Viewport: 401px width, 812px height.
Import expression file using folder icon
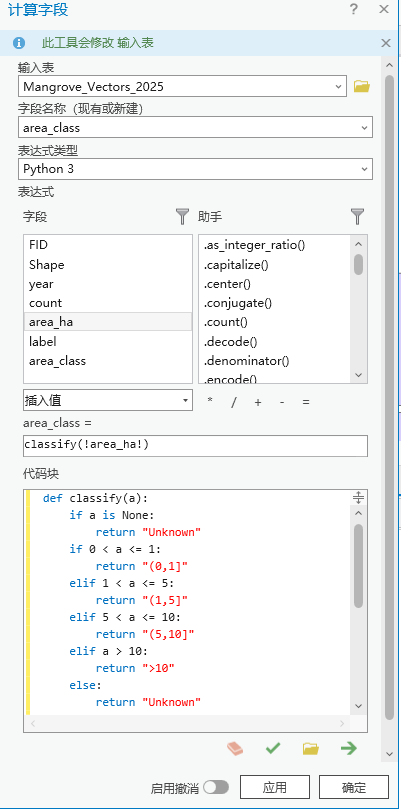point(310,748)
